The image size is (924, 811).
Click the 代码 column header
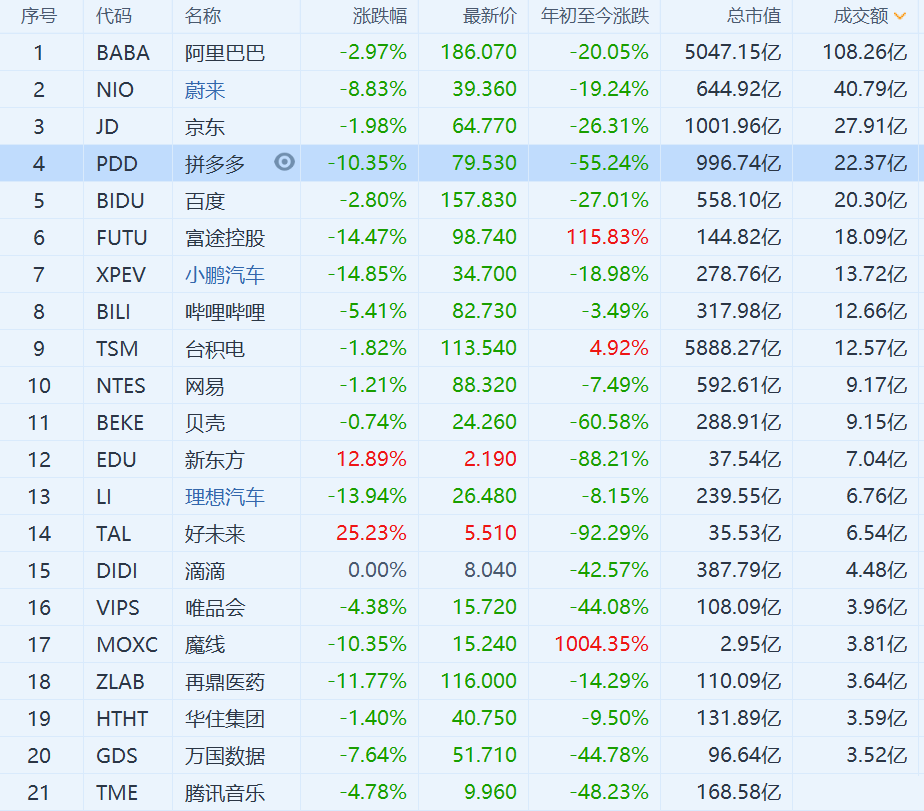click(114, 16)
